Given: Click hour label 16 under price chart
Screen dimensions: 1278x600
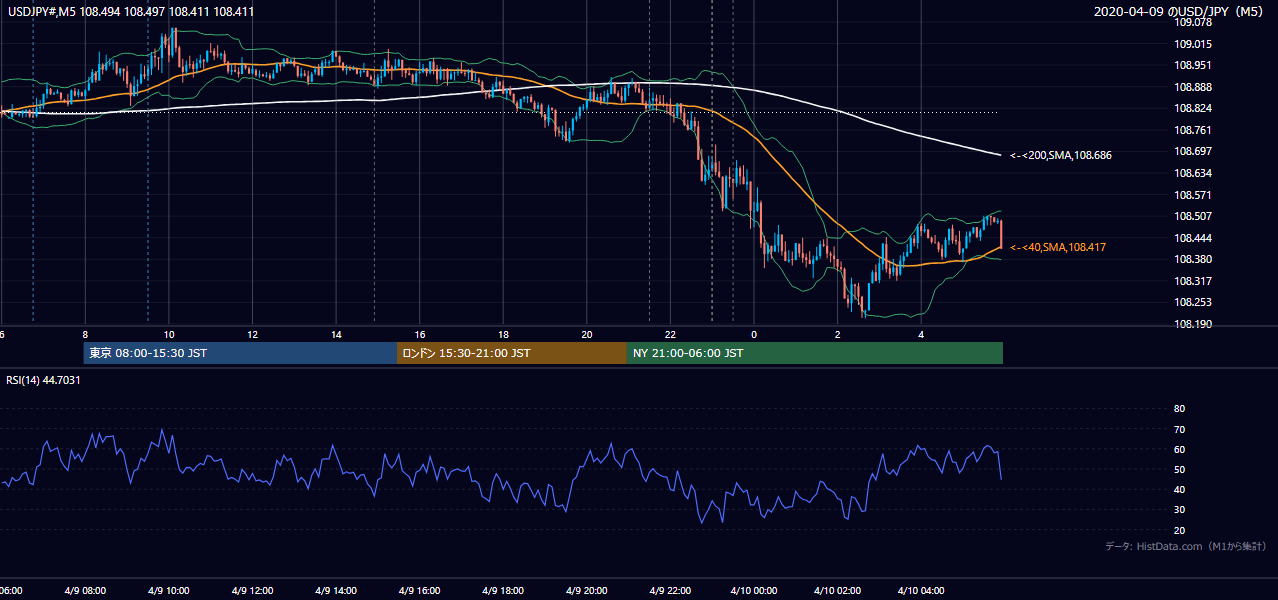Looking at the screenshot, I should coord(420,334).
